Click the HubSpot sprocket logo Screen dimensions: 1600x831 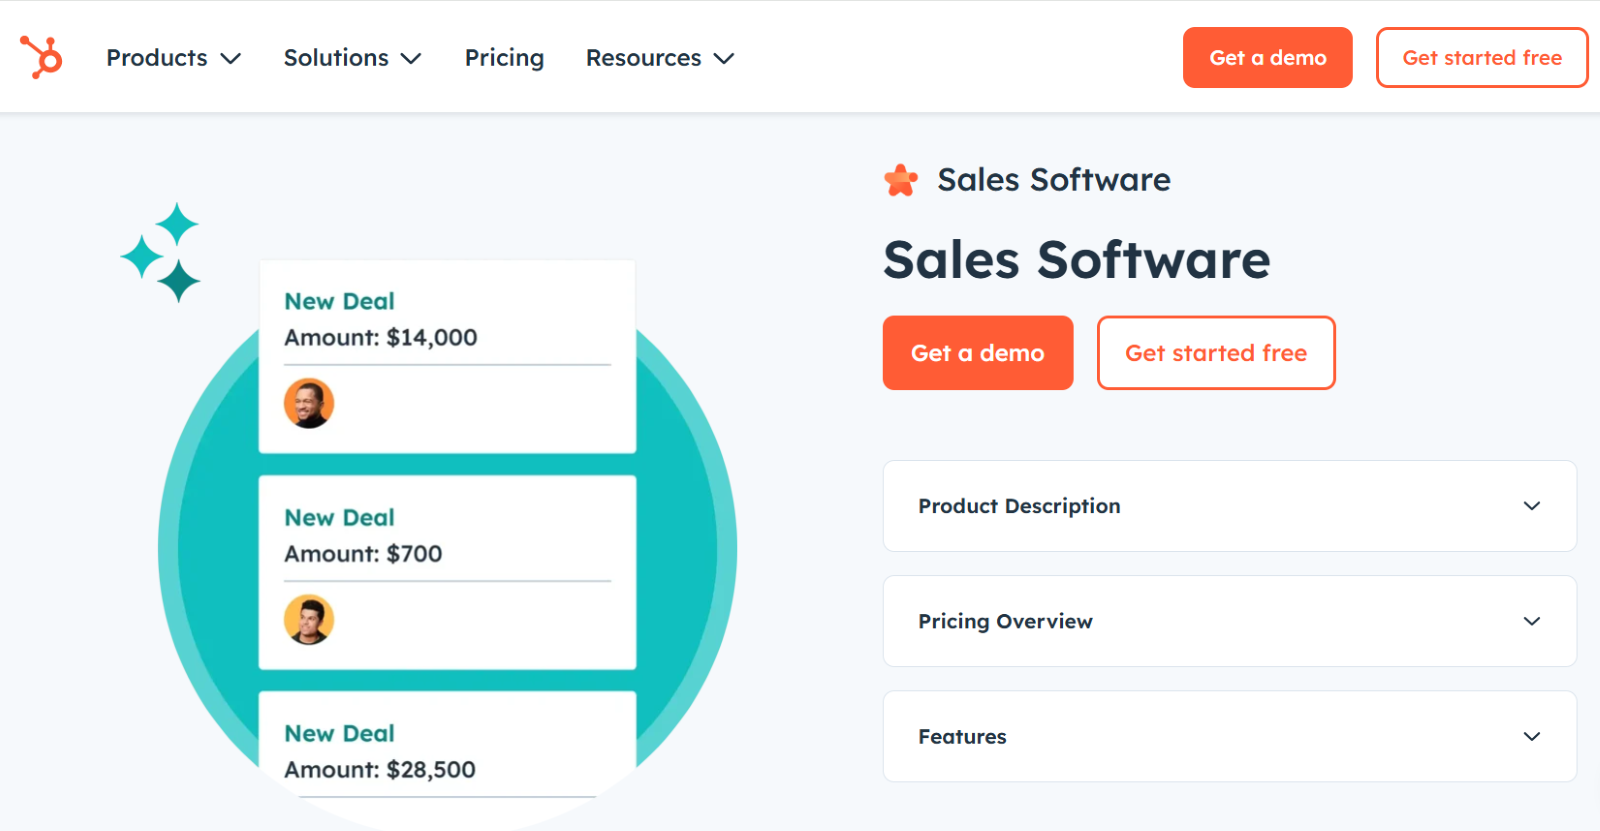41,57
